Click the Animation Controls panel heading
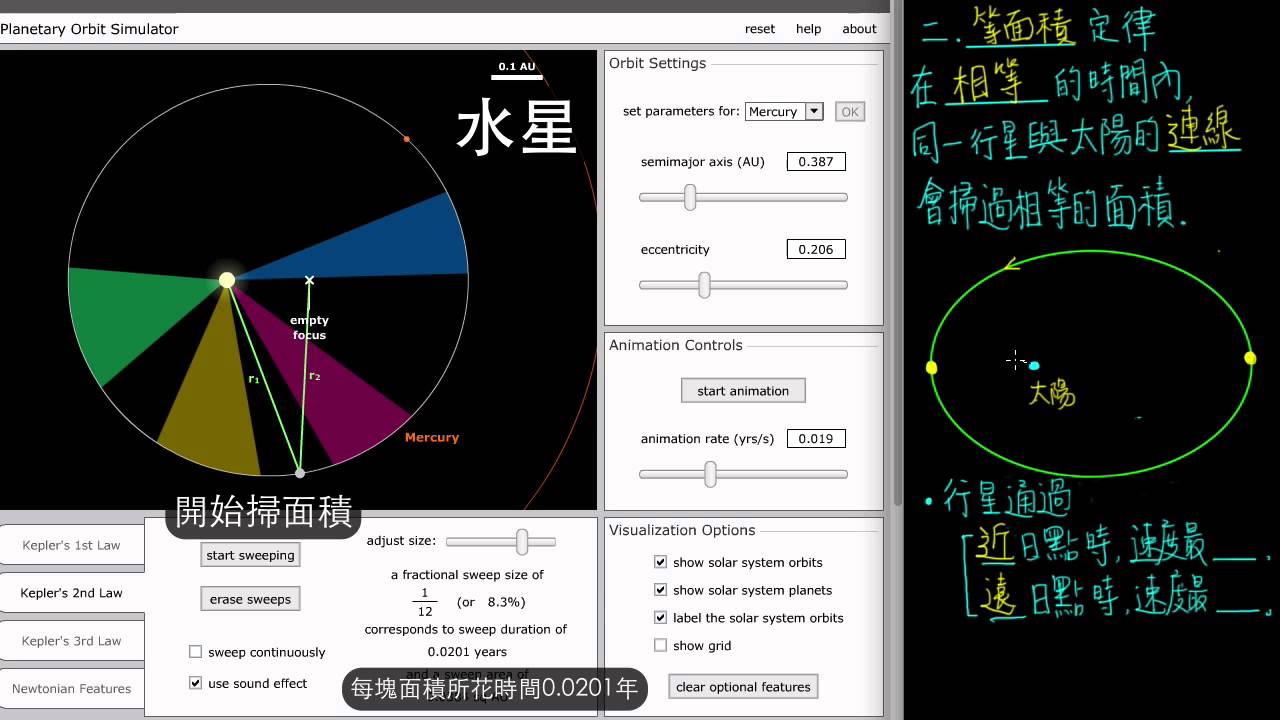This screenshot has height=720, width=1280. coord(676,345)
